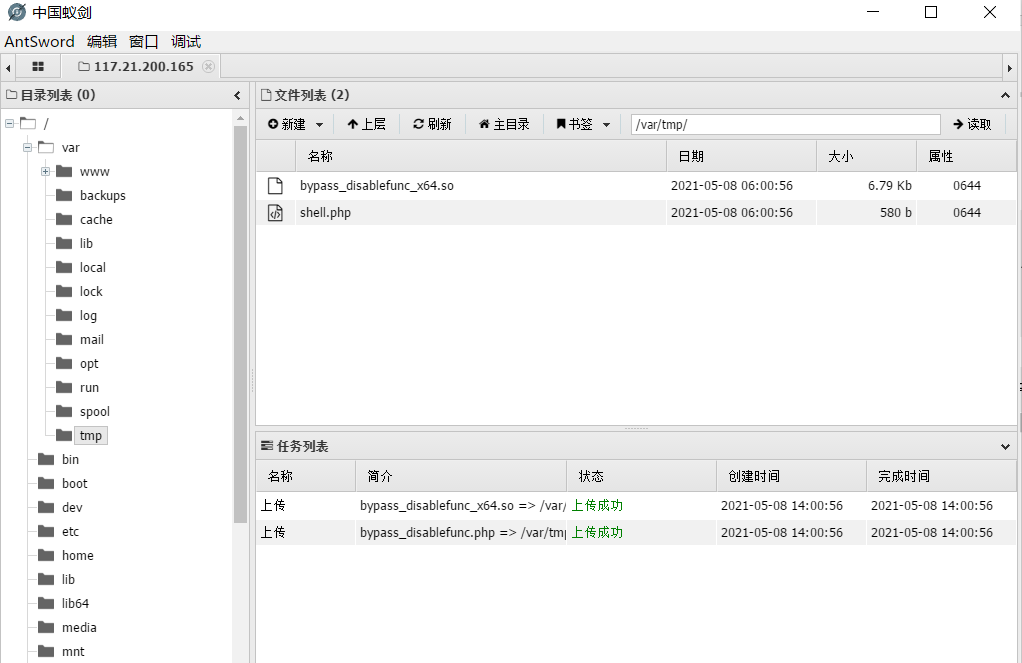Select the bypass_disablefunc.php upload task
This screenshot has height=663, width=1022.
click(636, 533)
